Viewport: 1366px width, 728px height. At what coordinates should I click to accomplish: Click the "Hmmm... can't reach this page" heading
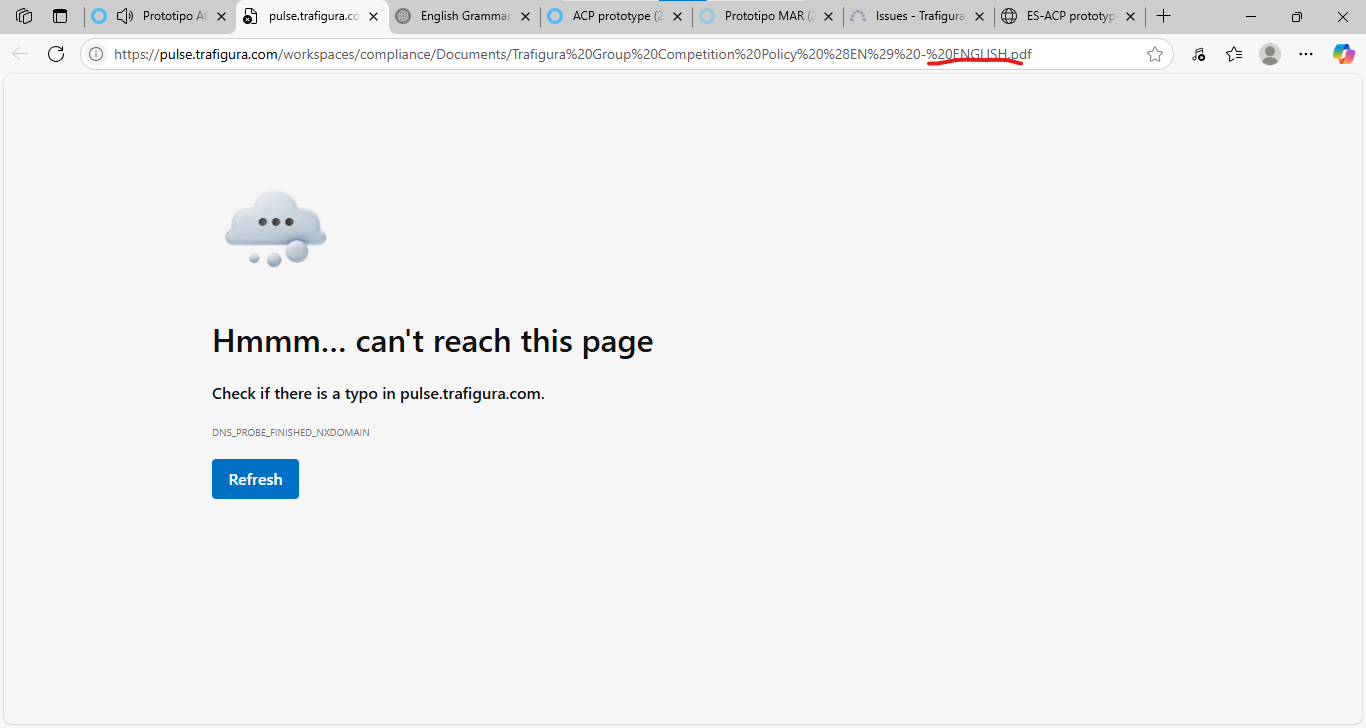click(432, 341)
